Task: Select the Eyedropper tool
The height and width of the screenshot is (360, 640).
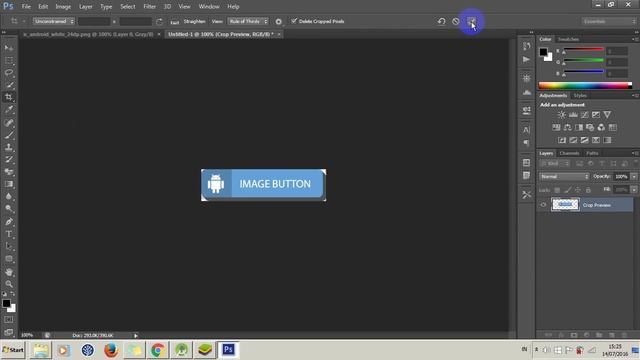Action: coord(9,109)
